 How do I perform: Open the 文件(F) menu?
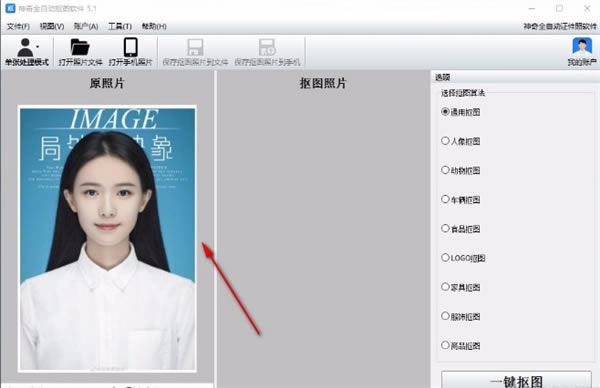point(18,26)
